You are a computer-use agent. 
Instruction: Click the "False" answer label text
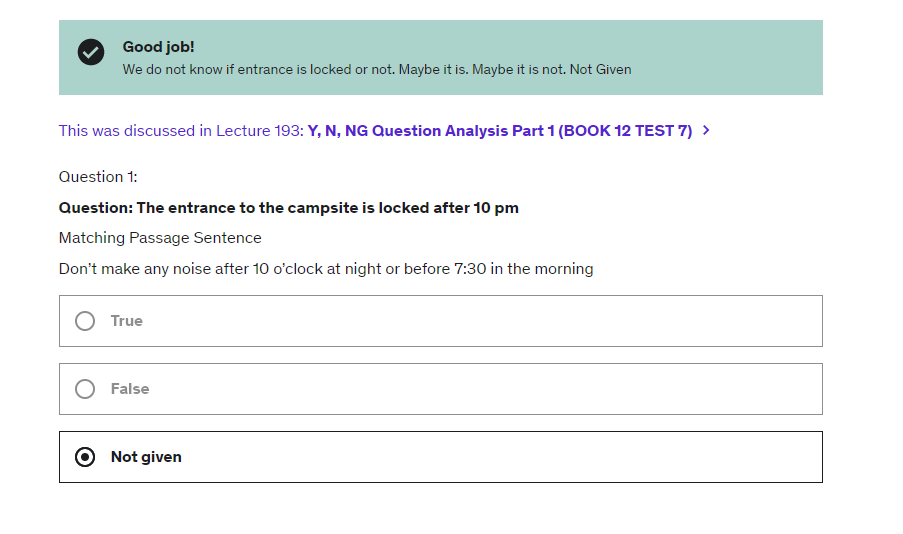[x=130, y=389]
